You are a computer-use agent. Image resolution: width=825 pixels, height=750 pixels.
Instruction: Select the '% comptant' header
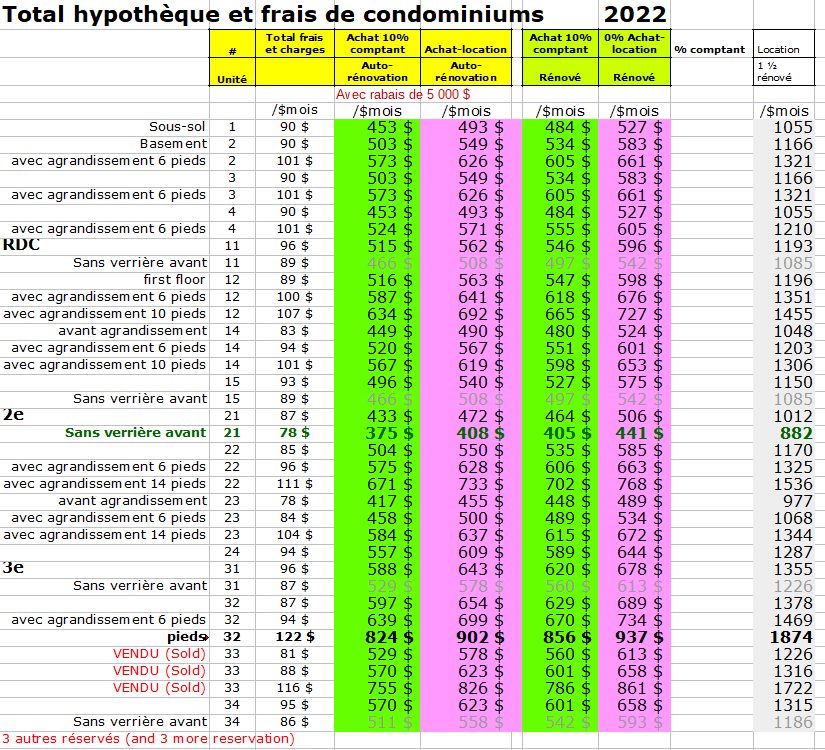(x=710, y=49)
